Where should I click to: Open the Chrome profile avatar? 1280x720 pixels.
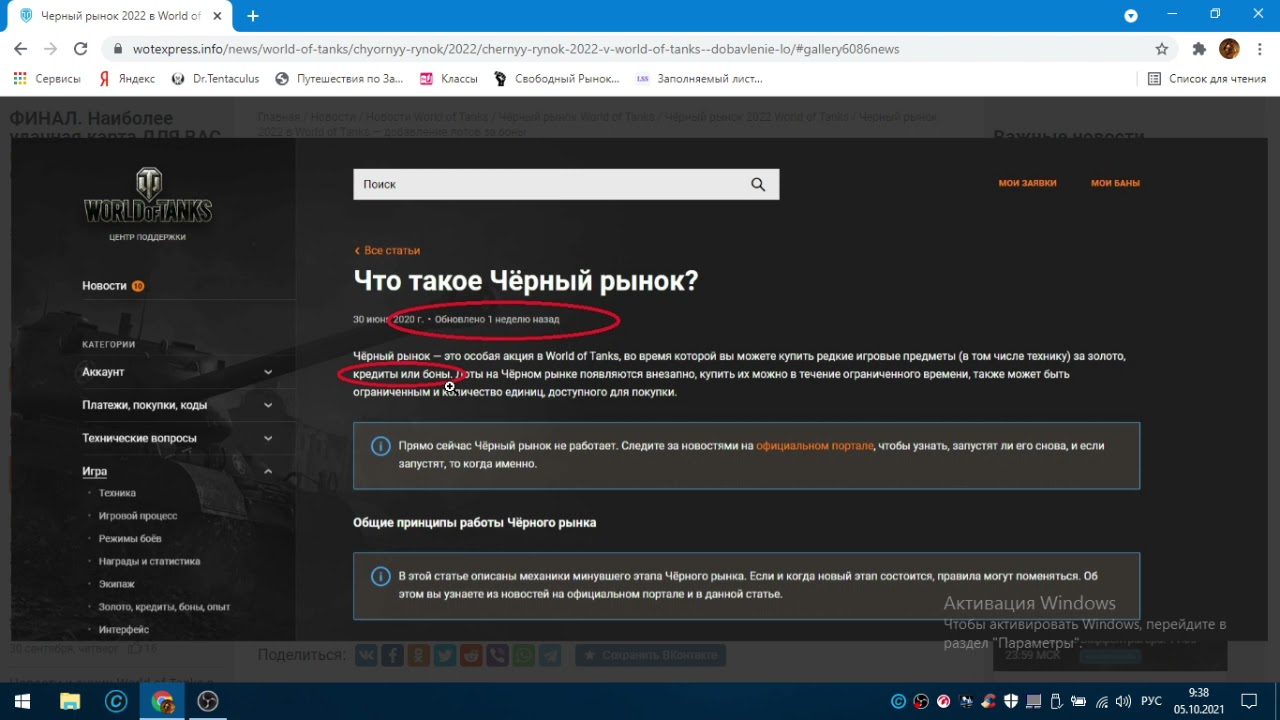click(1230, 49)
